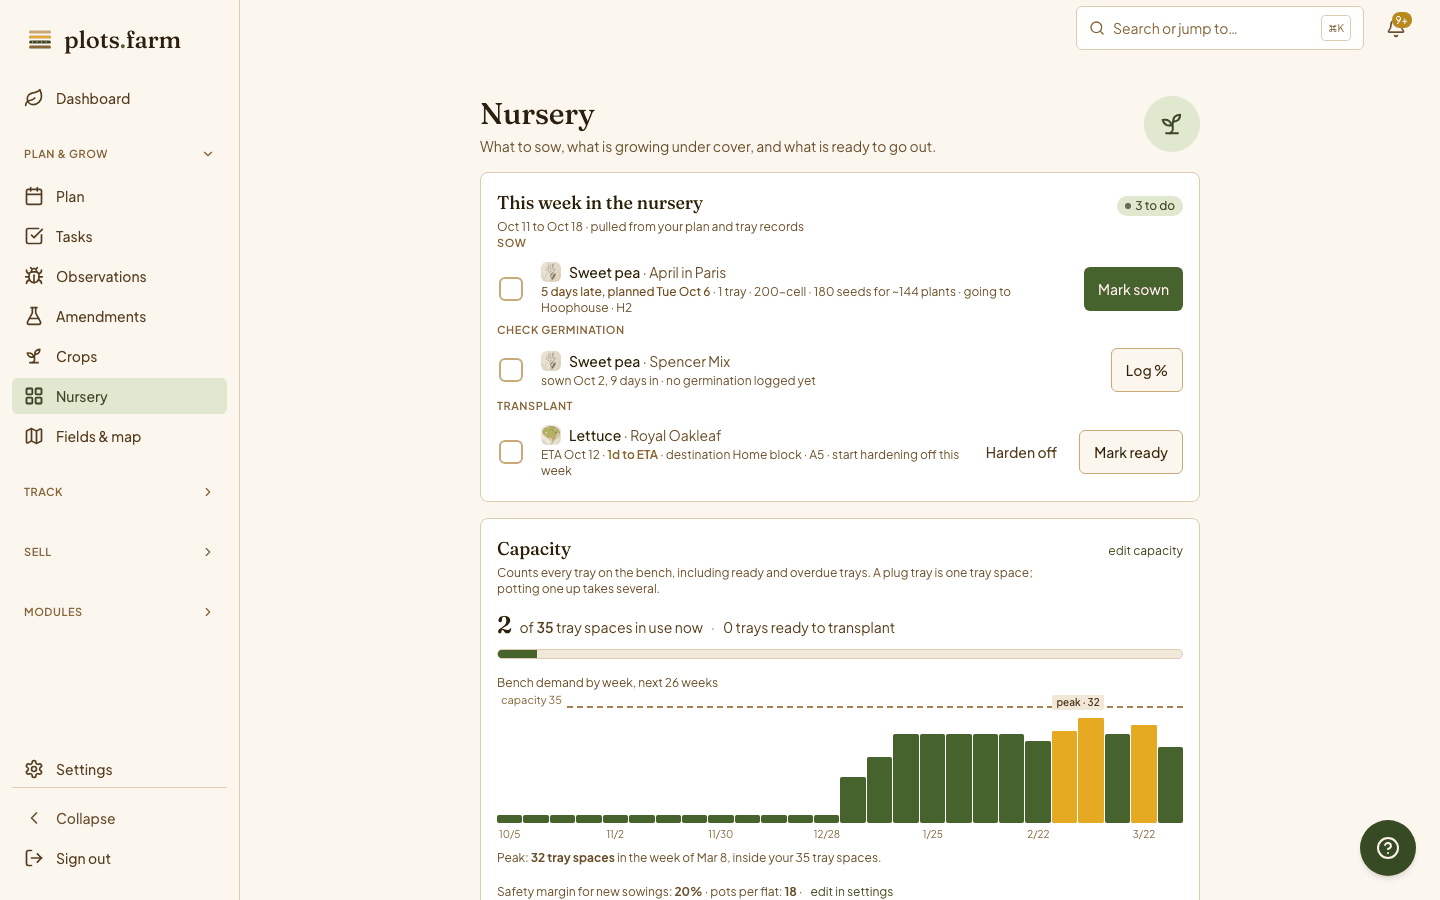Viewport: 1440px width, 900px height.
Task: Click the Tasks checkmark icon
Action: [x=34, y=236]
